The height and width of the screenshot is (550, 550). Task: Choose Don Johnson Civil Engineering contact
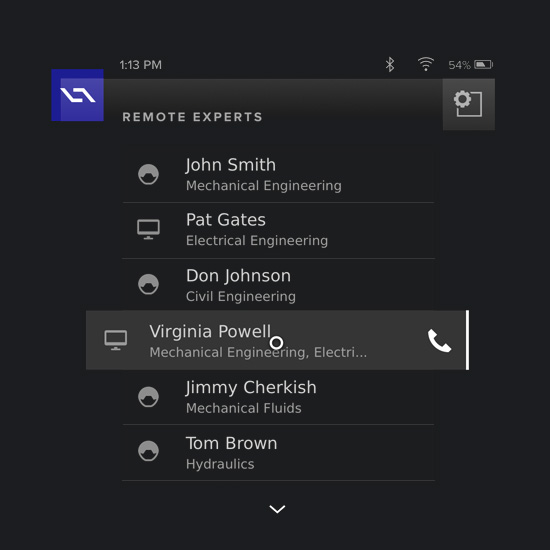tap(278, 285)
